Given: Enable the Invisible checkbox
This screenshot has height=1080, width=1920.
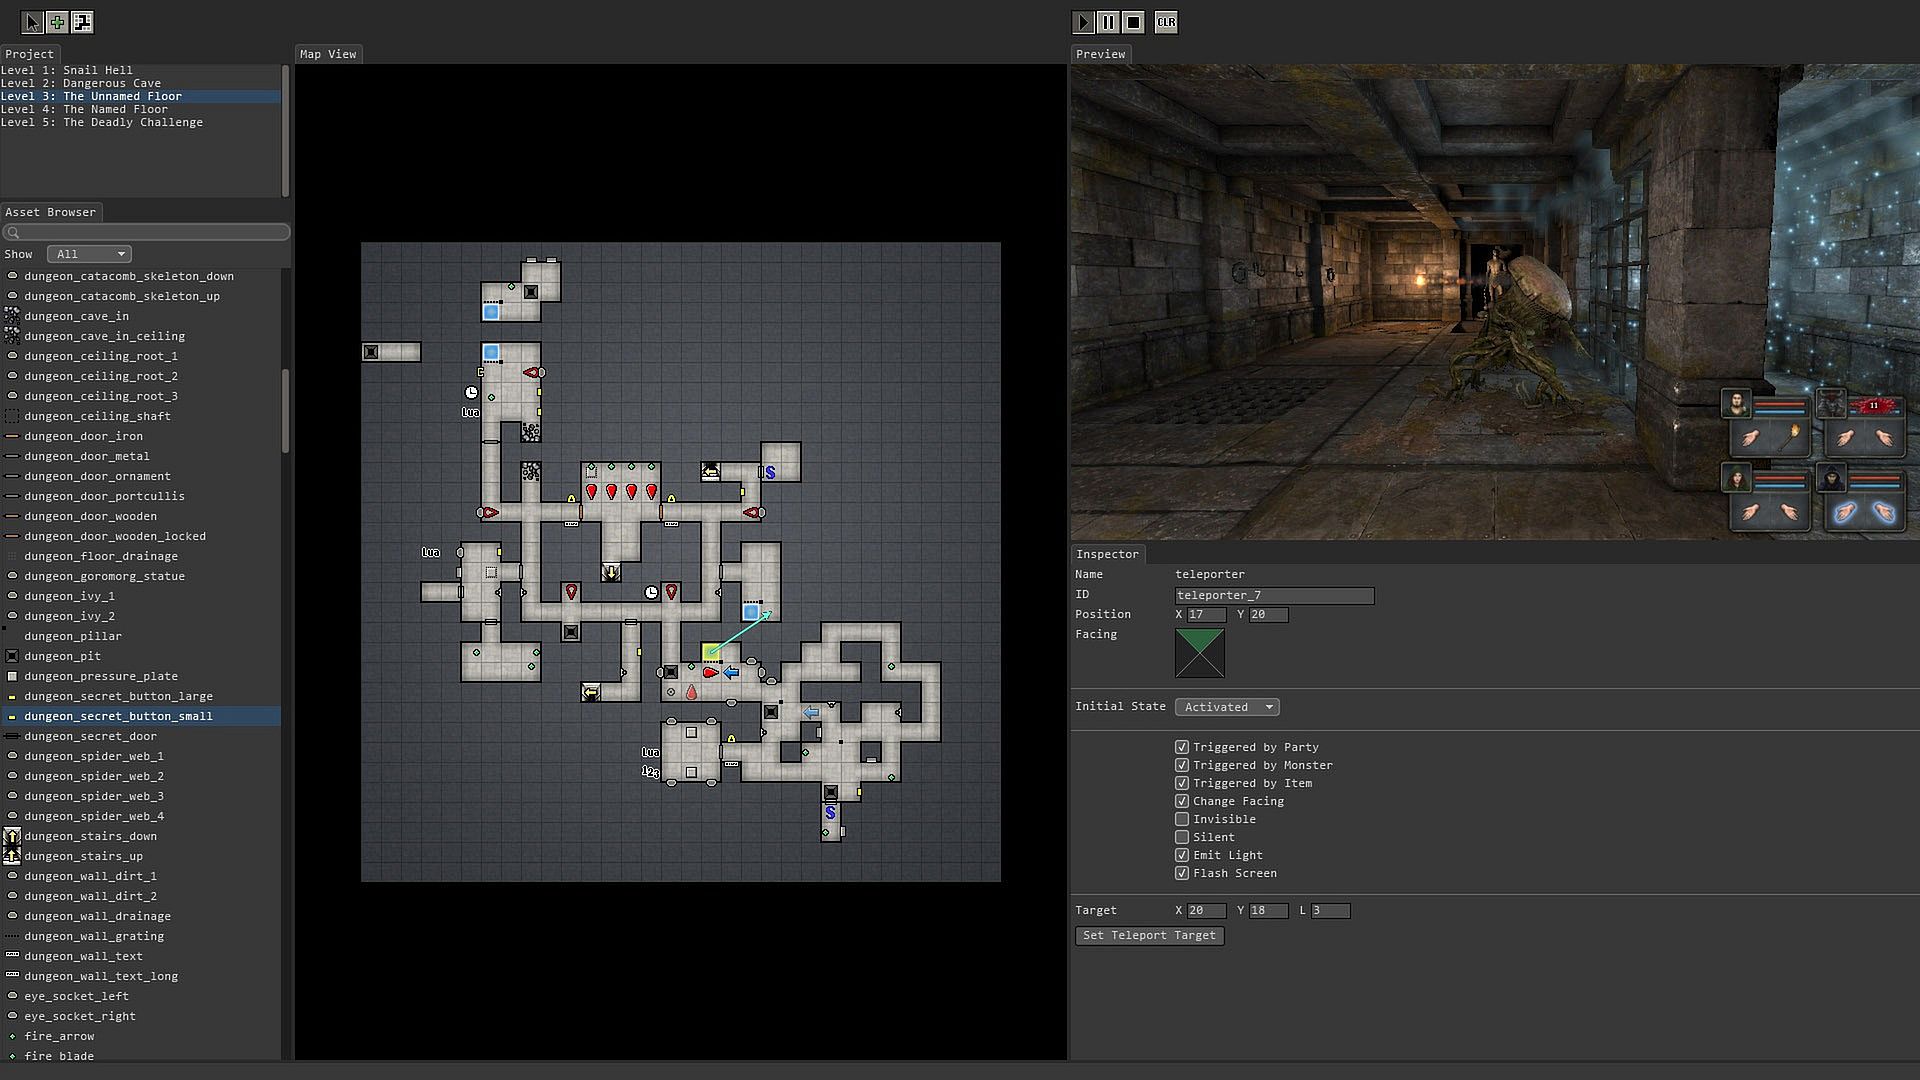Looking at the screenshot, I should (x=1182, y=819).
